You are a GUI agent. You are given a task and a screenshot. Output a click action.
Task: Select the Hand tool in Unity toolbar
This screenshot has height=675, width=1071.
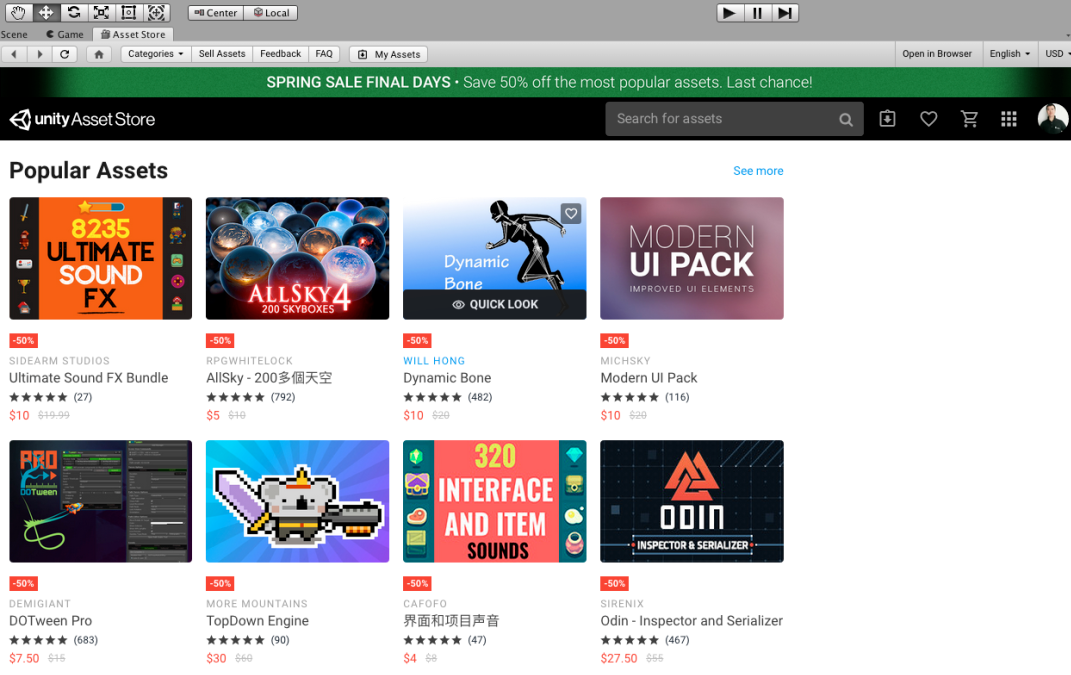pyautogui.click(x=18, y=12)
